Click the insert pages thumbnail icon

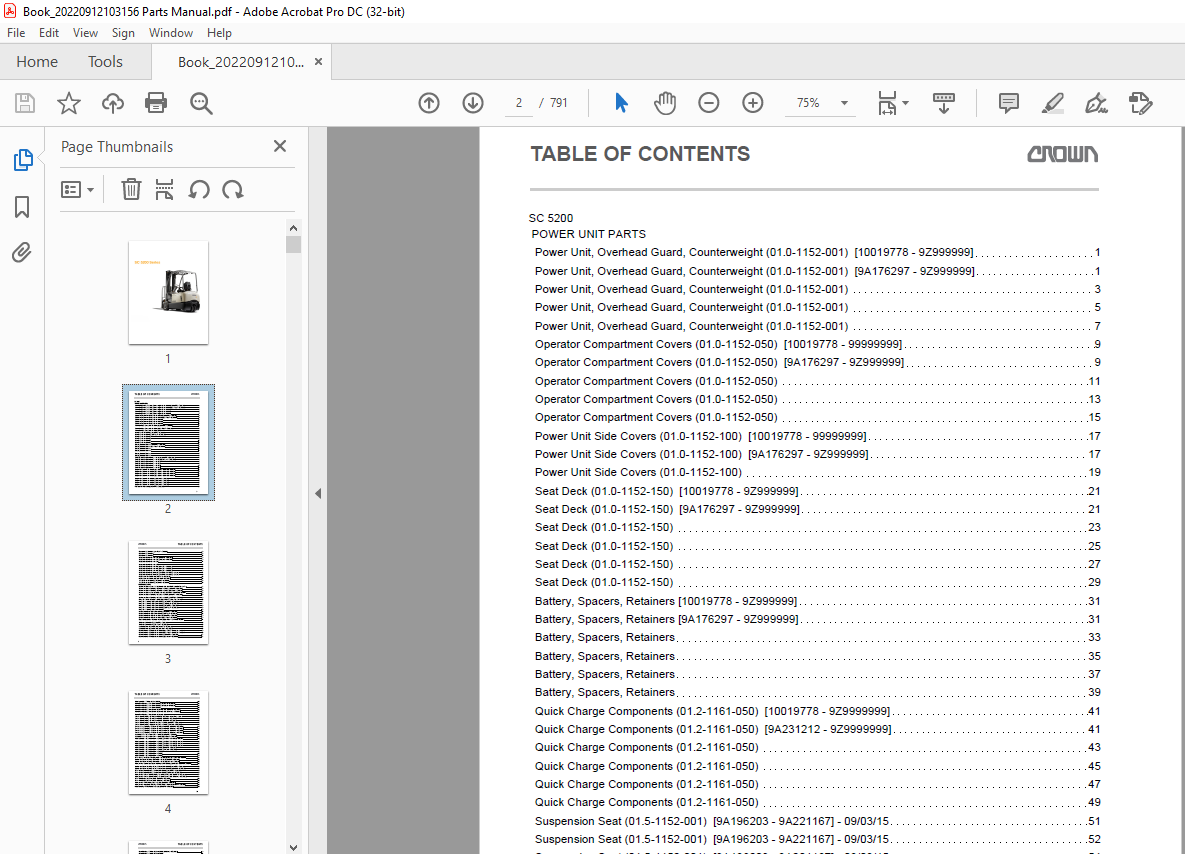tap(164, 189)
